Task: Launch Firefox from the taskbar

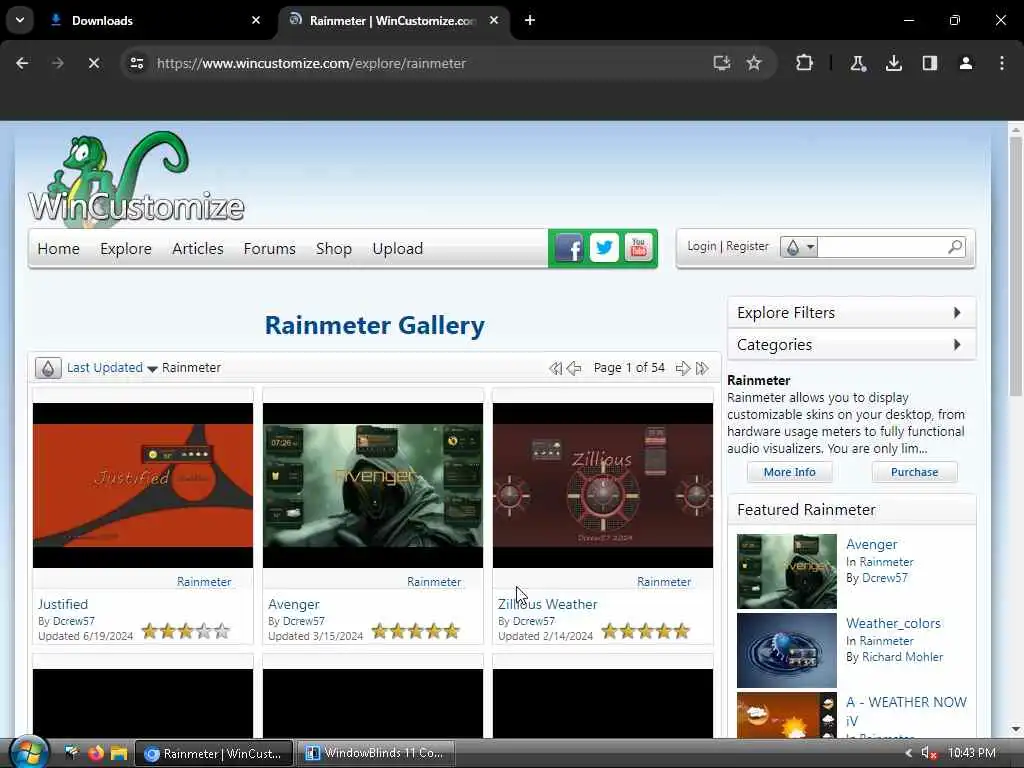Action: click(x=96, y=753)
